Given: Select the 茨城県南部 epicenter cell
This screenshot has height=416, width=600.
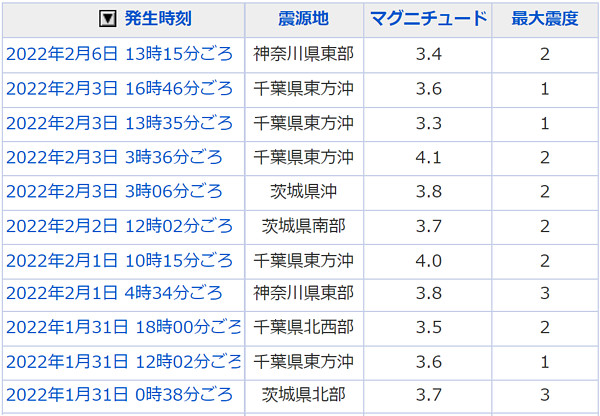Looking at the screenshot, I should pos(303,226).
